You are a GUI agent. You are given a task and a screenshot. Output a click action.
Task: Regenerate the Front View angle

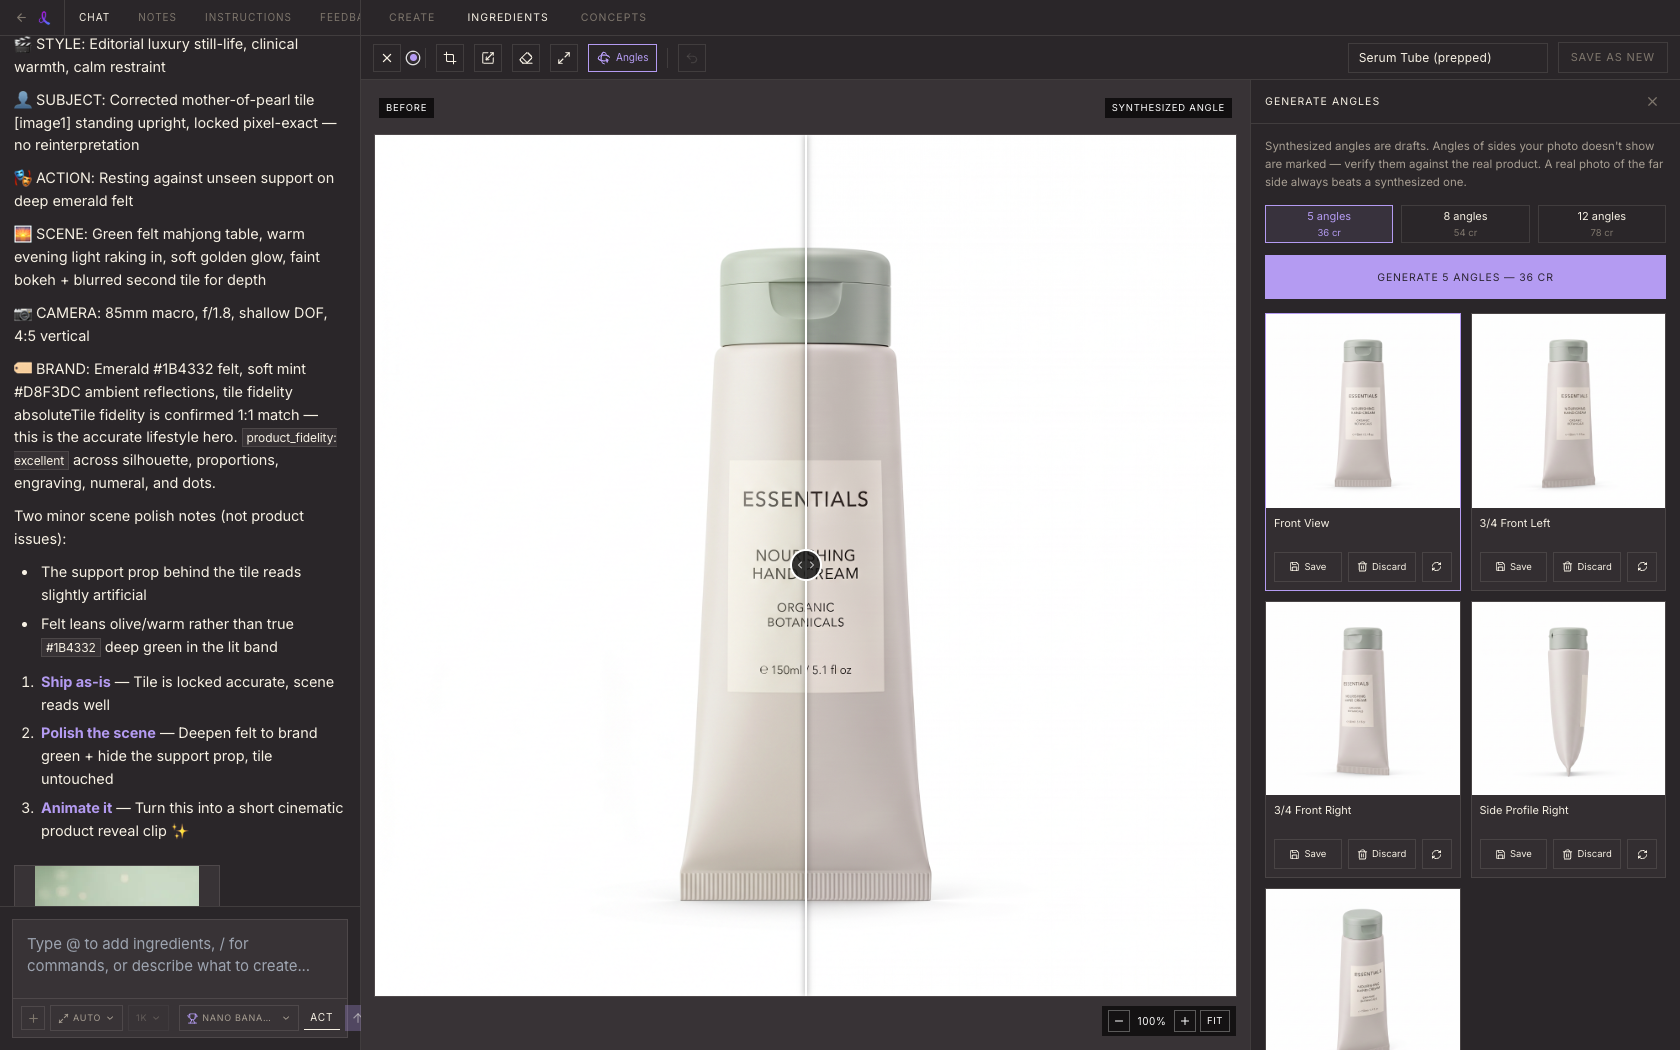coord(1437,567)
